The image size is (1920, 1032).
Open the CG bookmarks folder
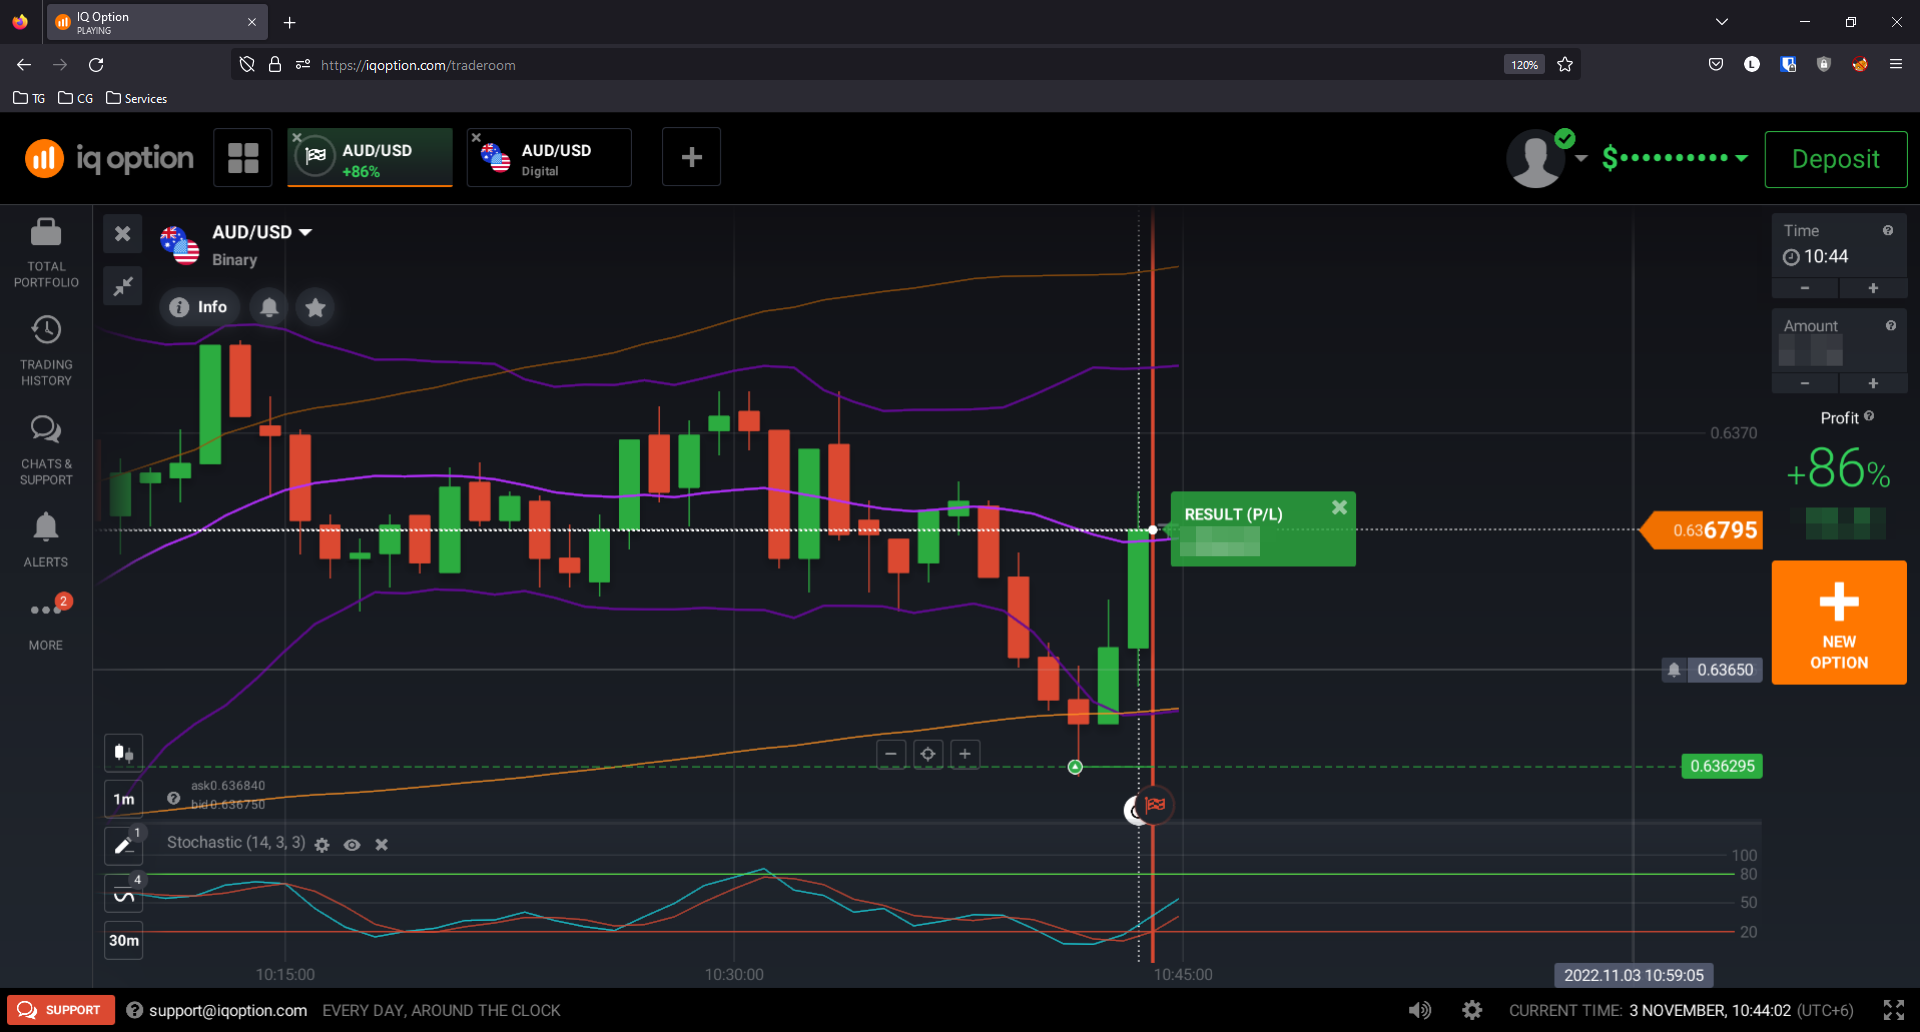coord(76,98)
